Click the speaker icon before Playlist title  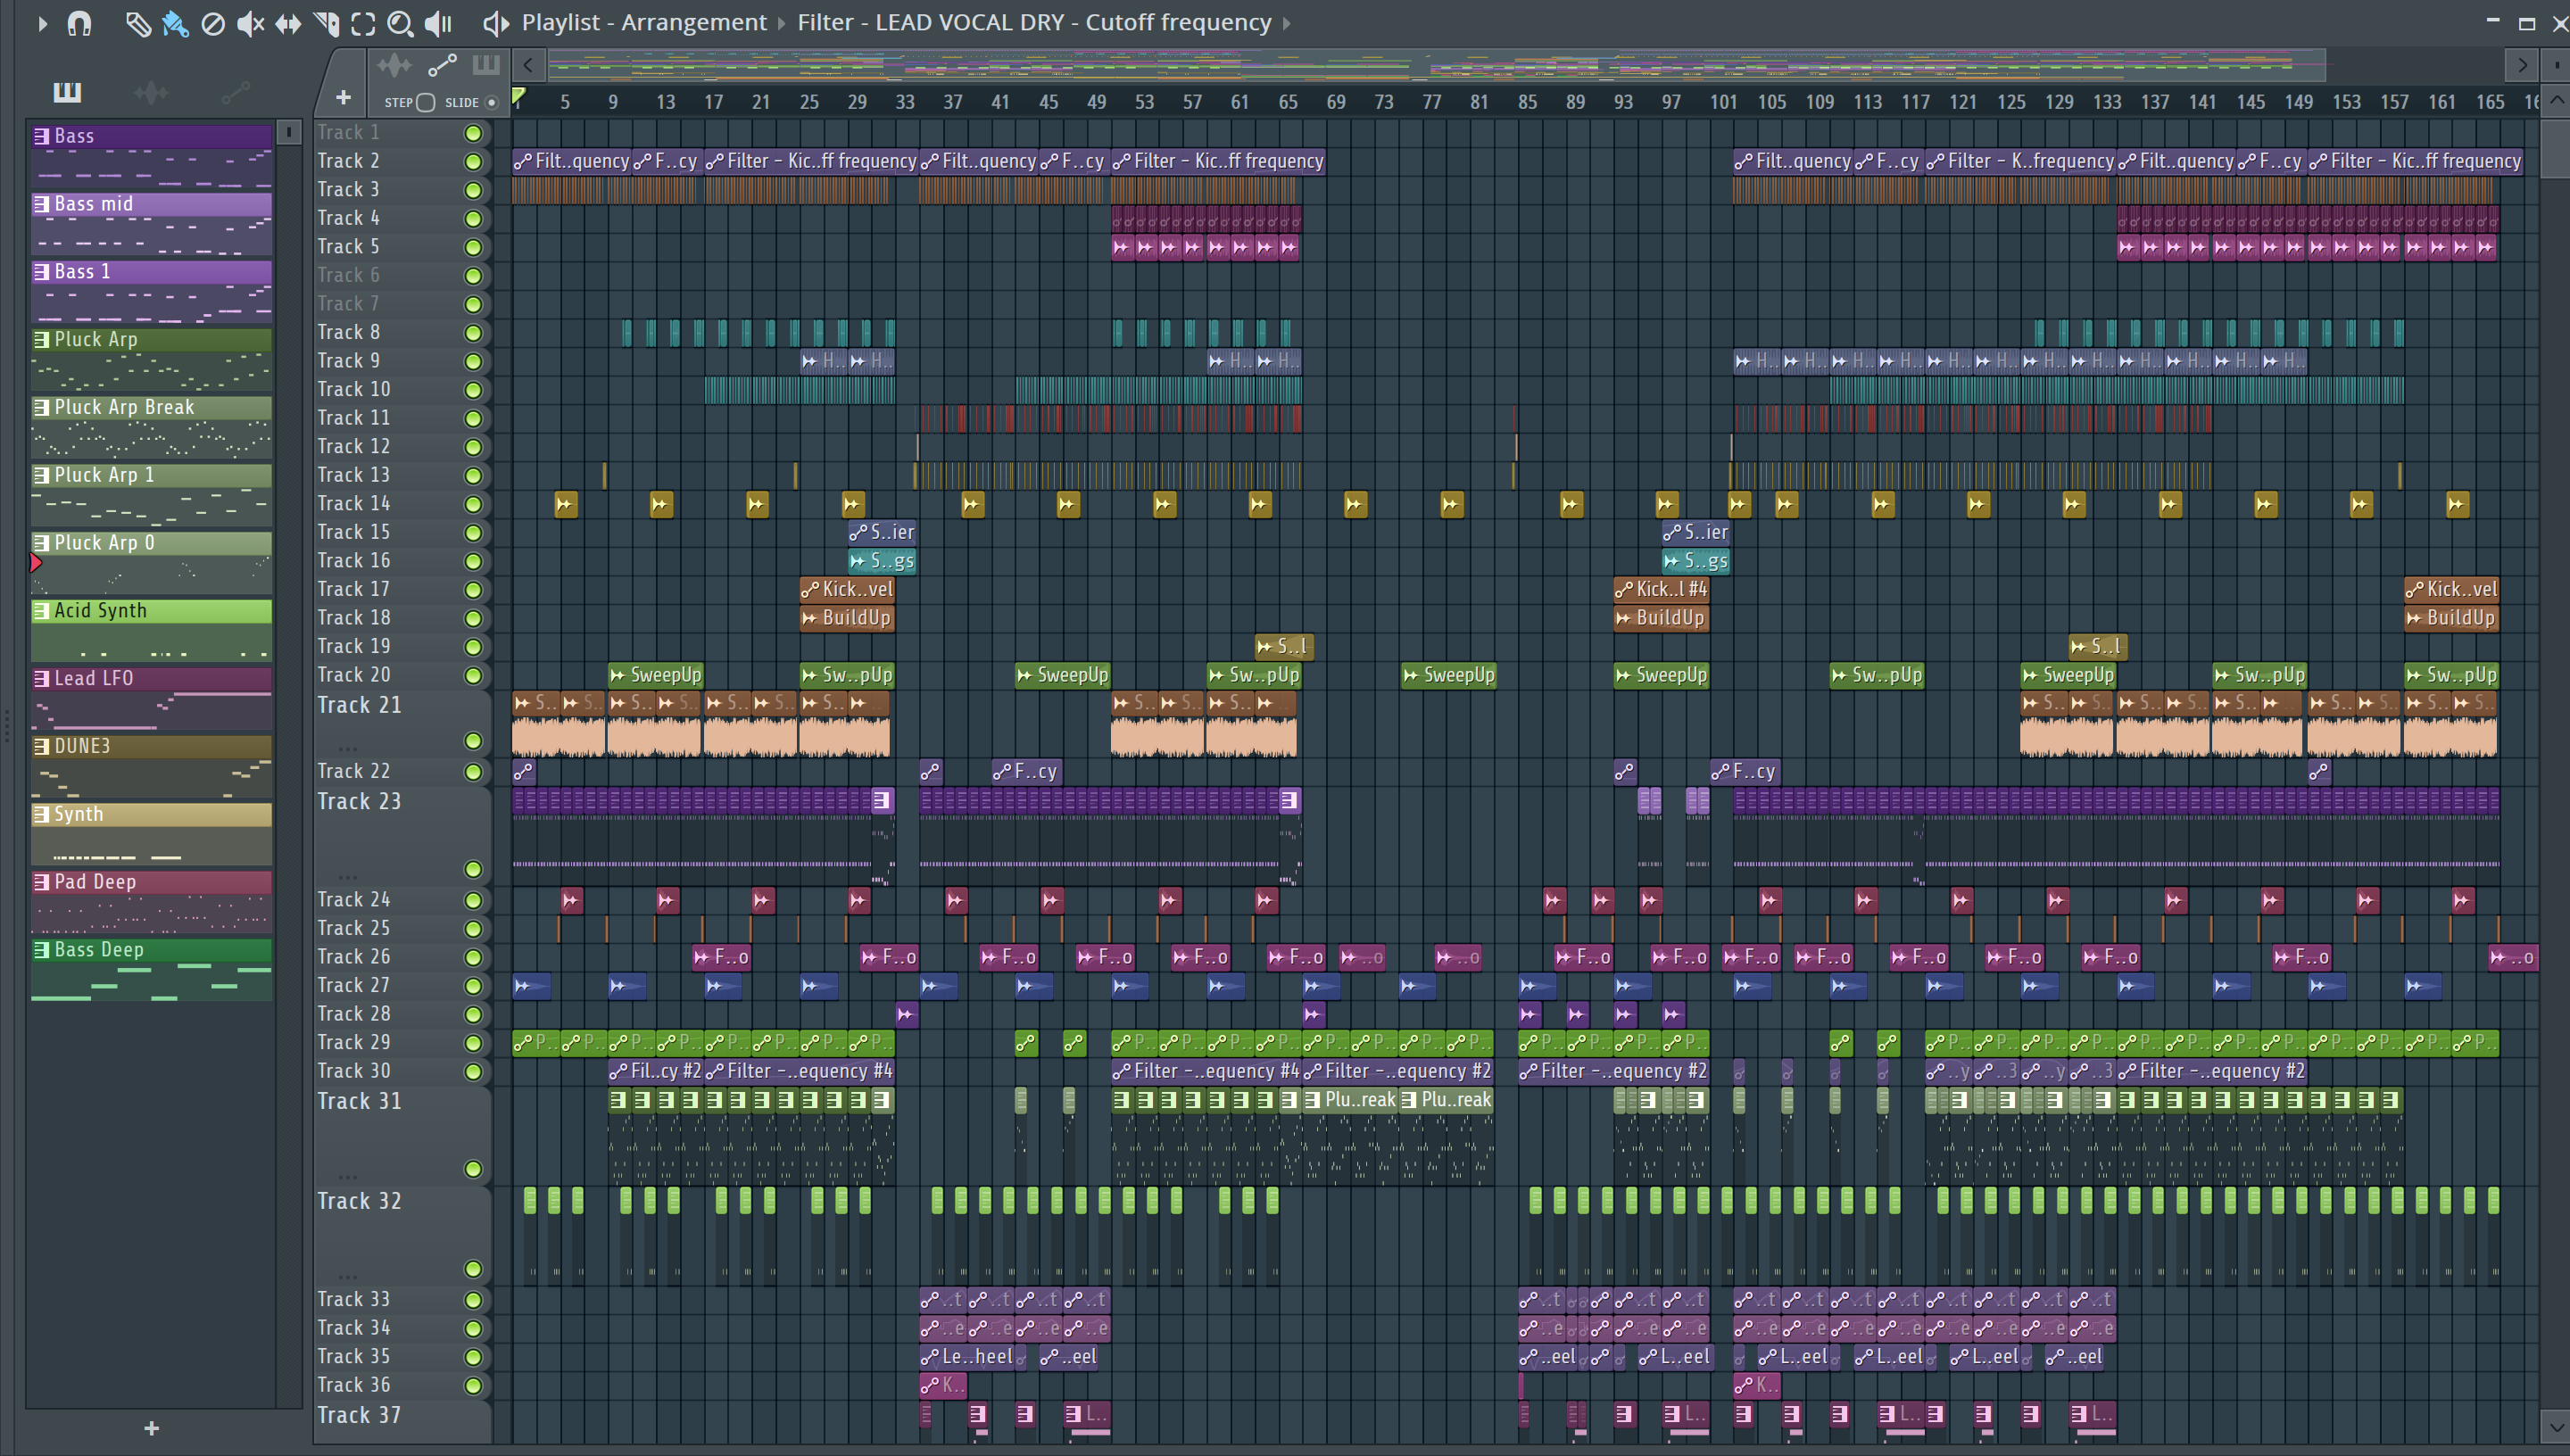pyautogui.click(x=496, y=23)
